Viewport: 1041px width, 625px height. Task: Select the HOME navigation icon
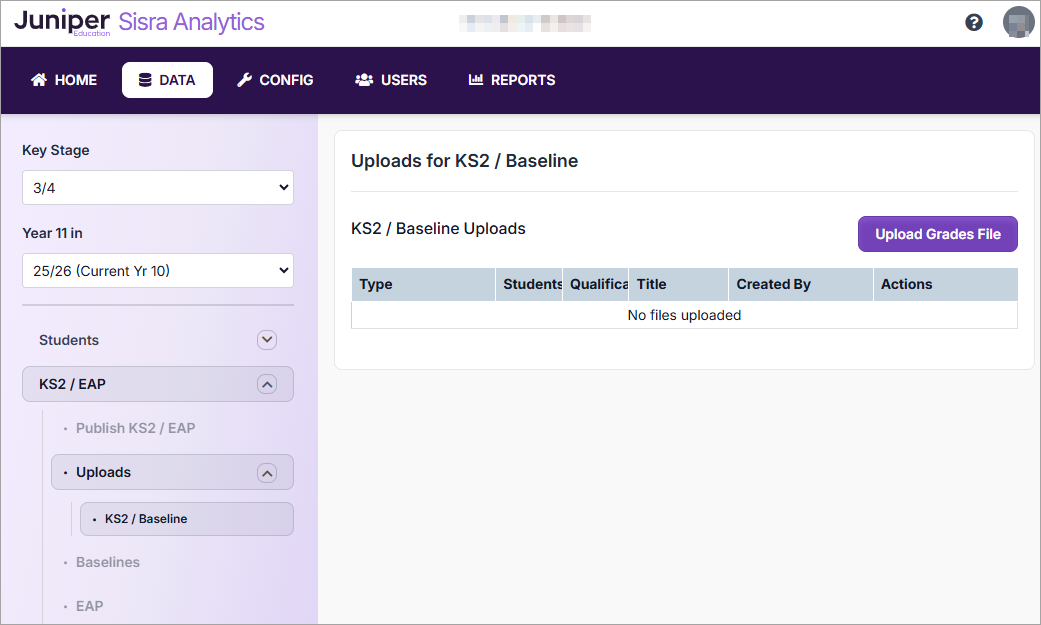click(38, 80)
